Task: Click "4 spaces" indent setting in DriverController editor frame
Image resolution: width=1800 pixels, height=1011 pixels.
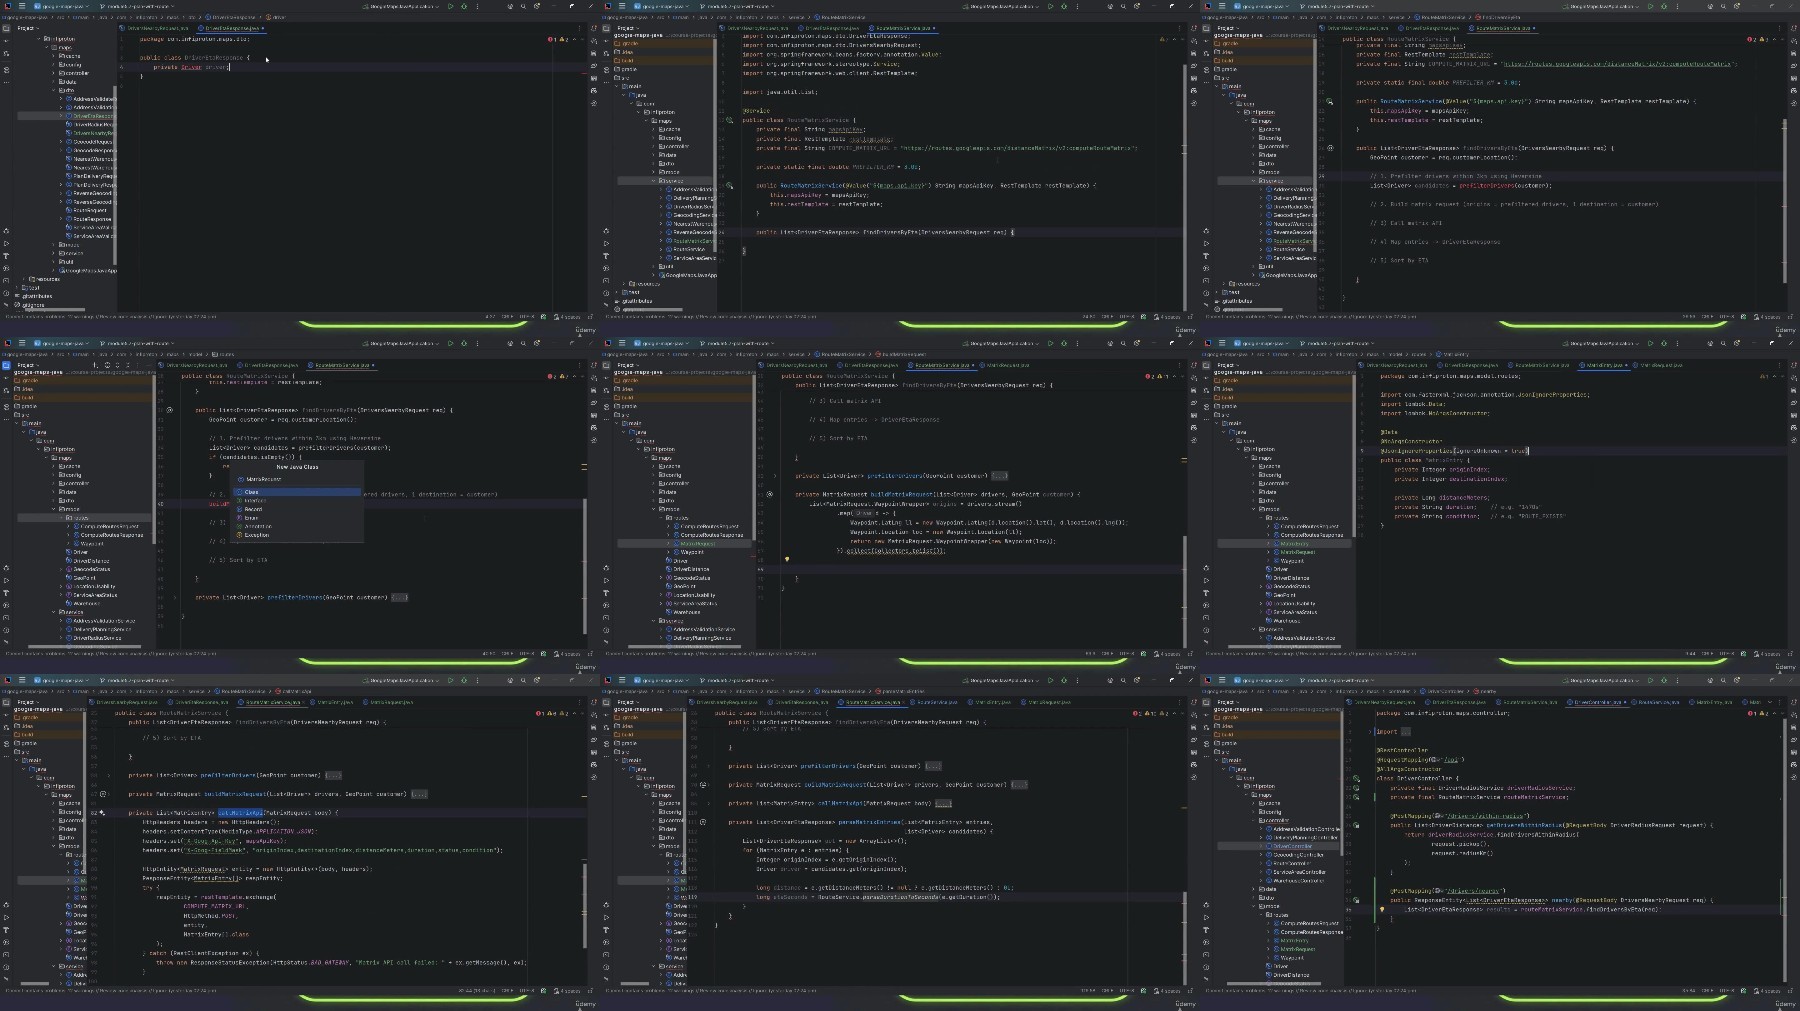Action: point(1770,991)
